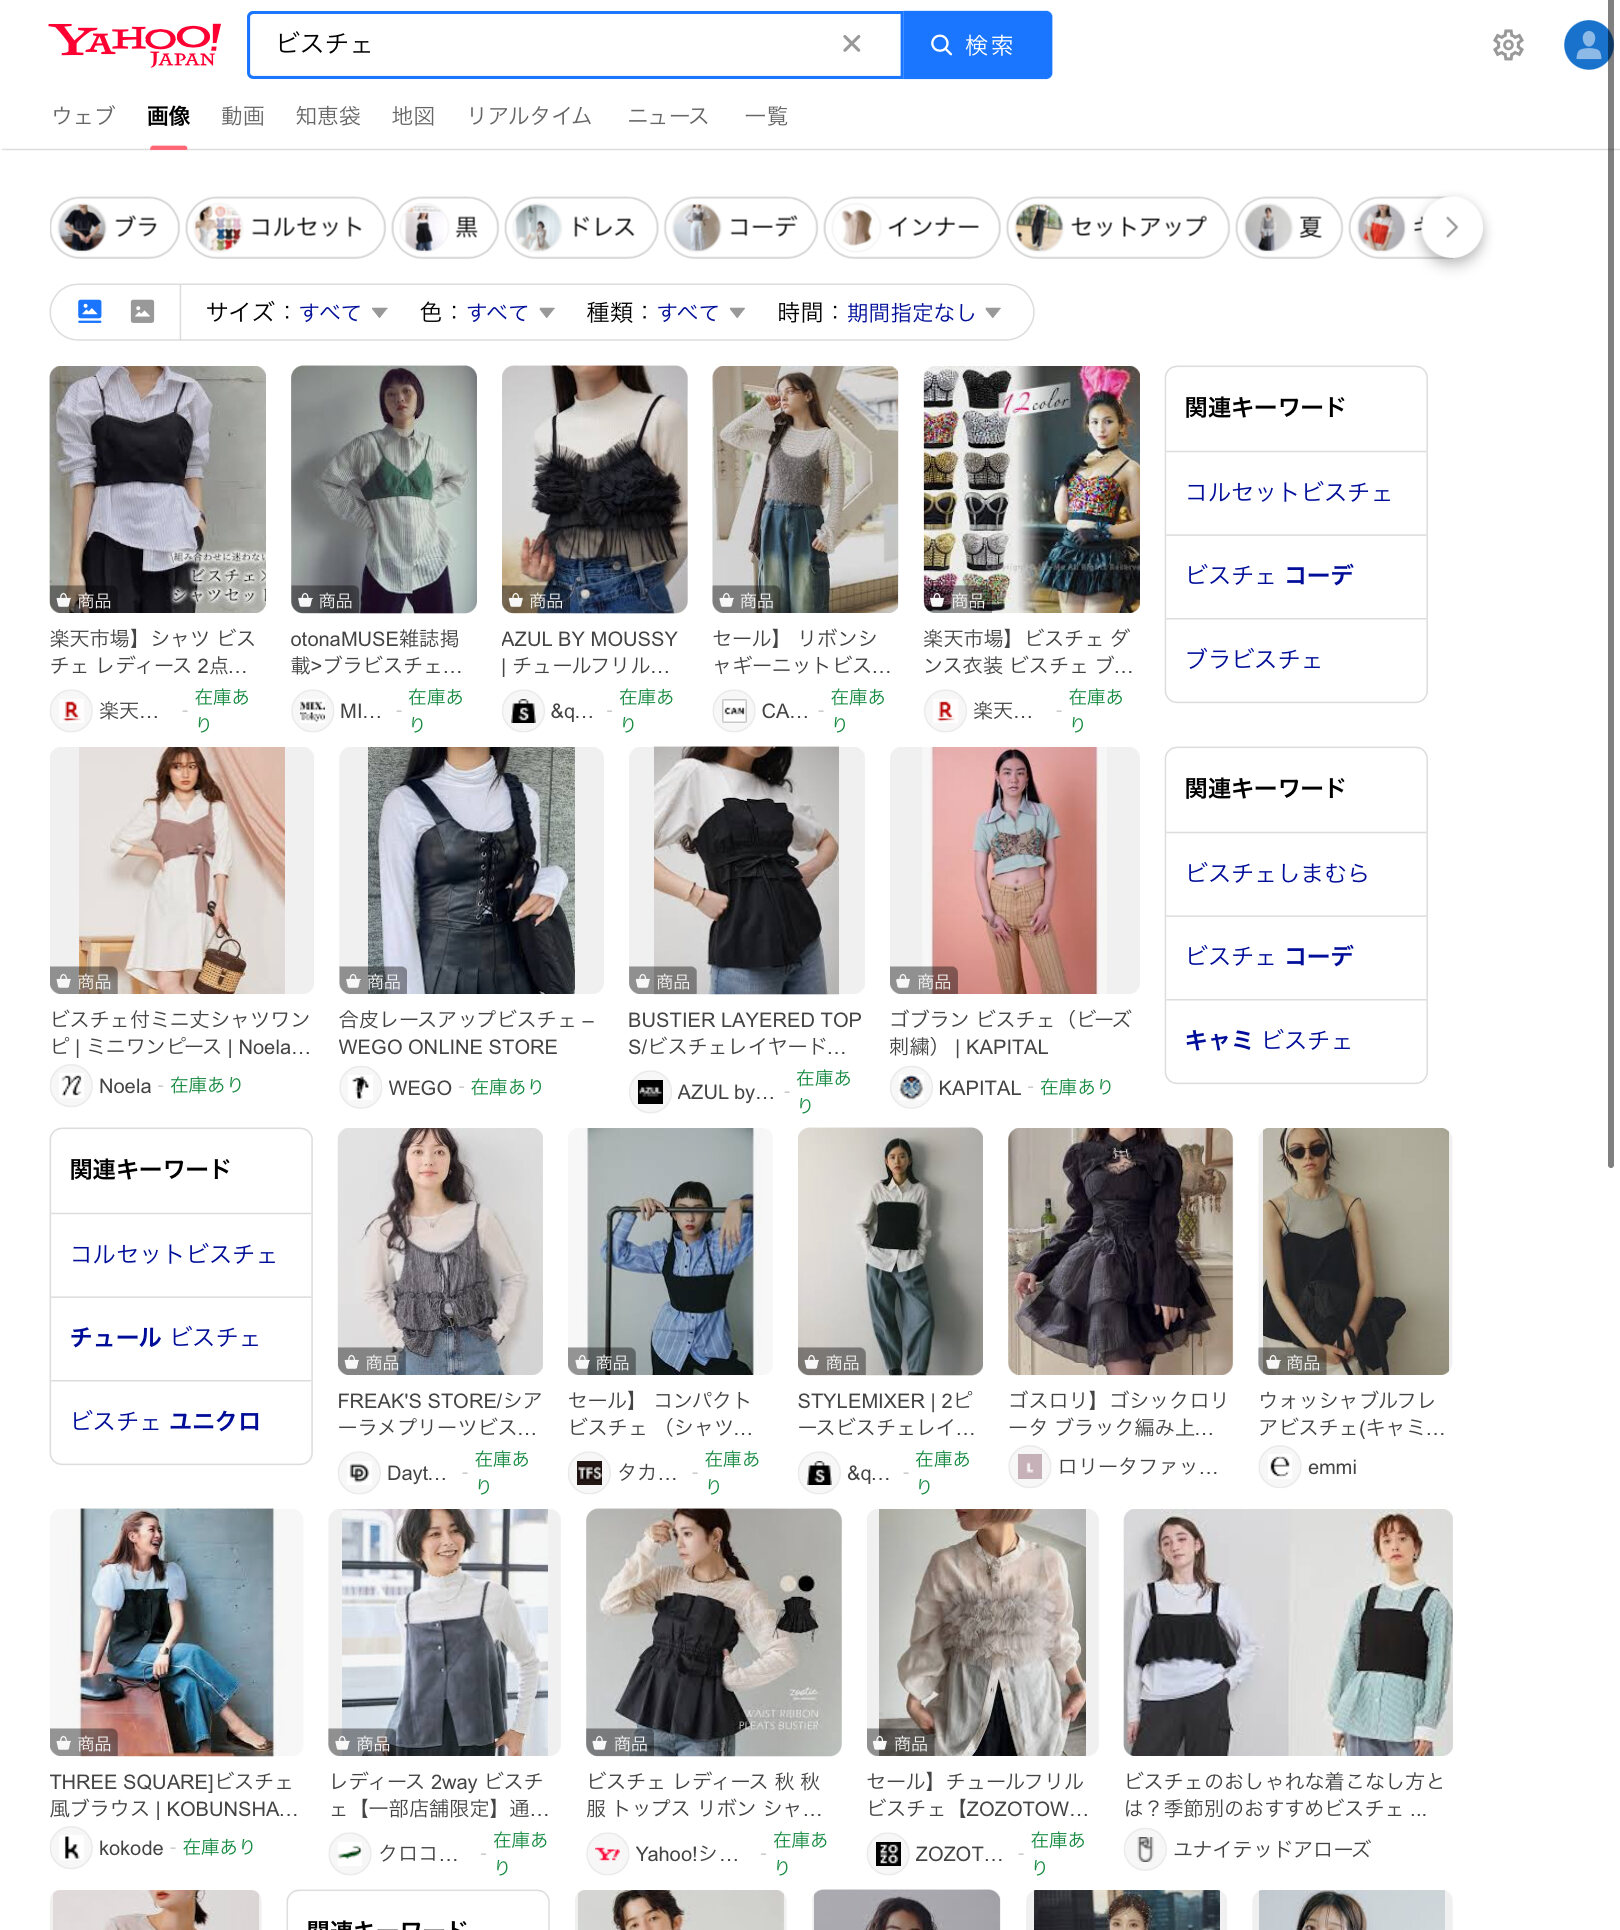1620x1930 pixels.
Task: Open the 12 color dance costume bustier thumbnail
Action: coord(1031,489)
